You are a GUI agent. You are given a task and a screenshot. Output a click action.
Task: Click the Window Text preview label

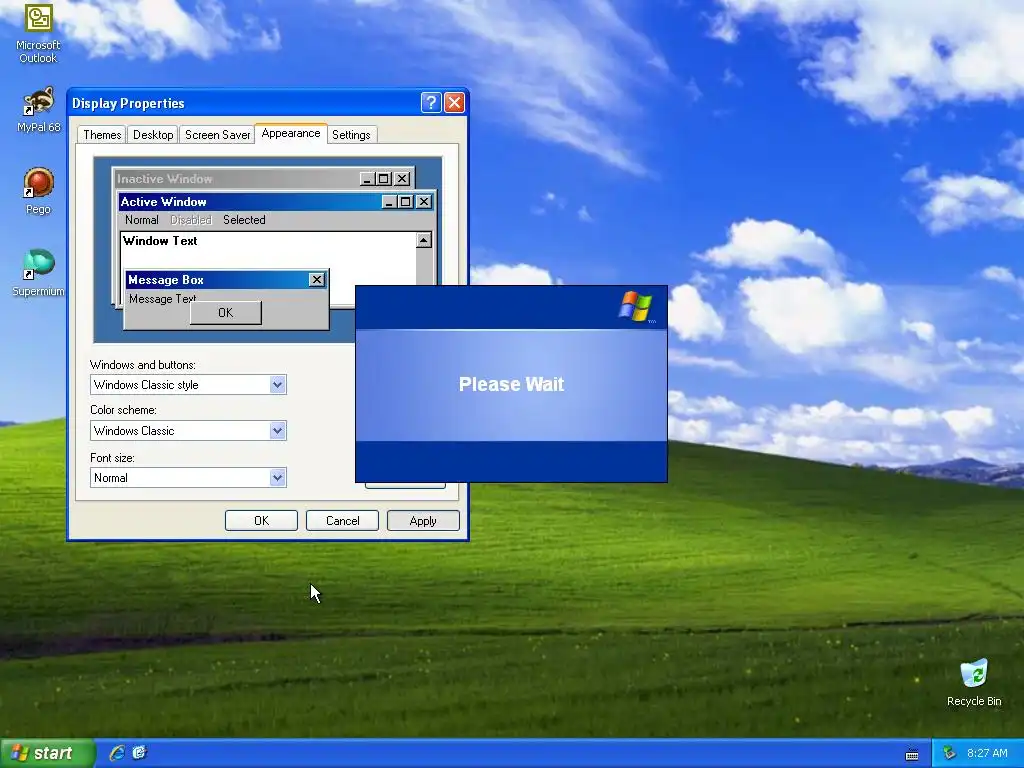[x=160, y=241]
